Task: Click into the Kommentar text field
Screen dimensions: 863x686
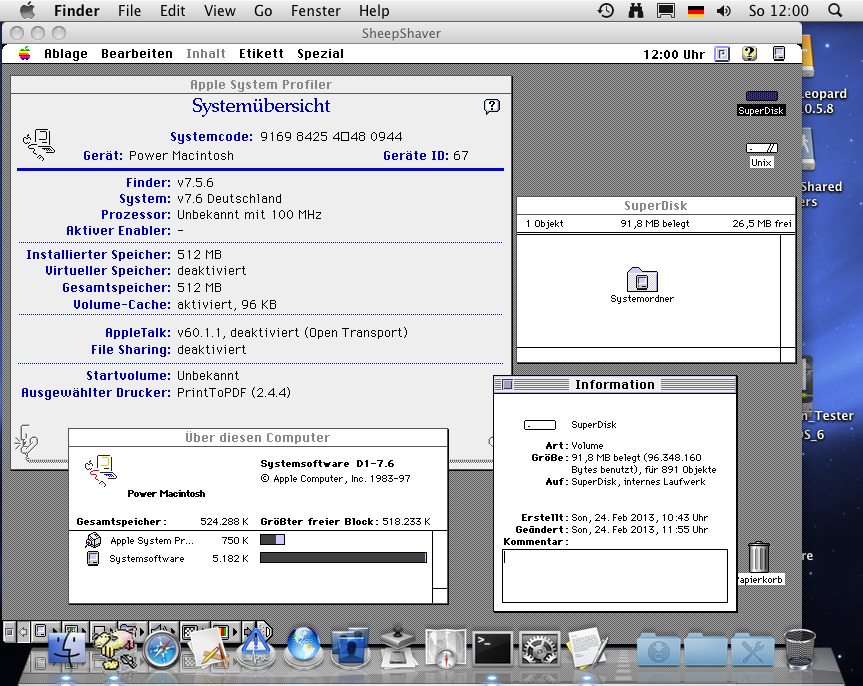Action: (x=615, y=575)
